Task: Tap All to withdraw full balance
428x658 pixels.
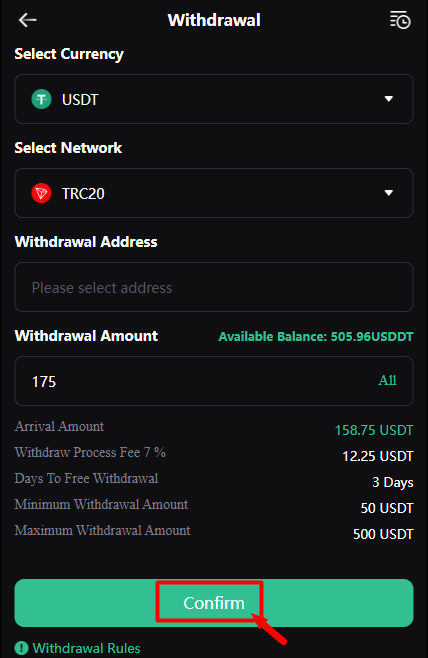Action: coord(387,380)
